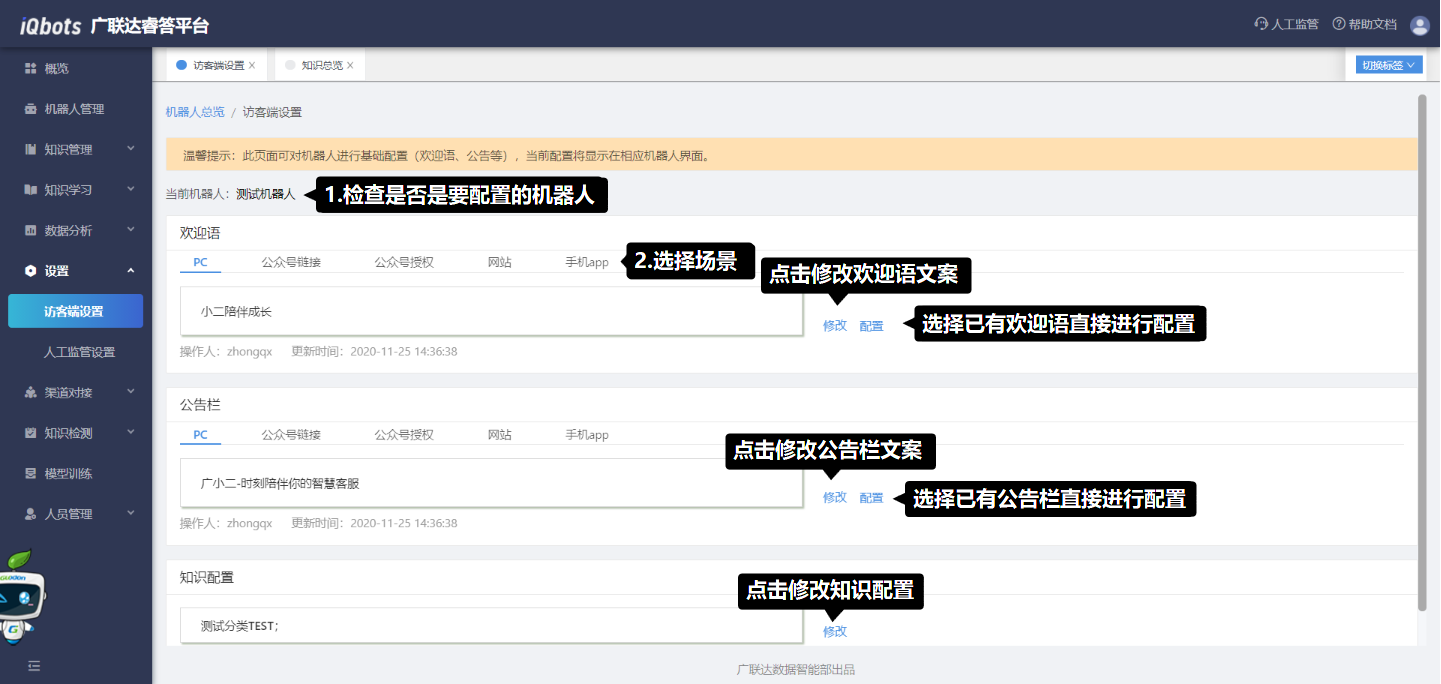This screenshot has width=1441, height=684.
Task: Click the 模型训练 model training icon
Action: pyautogui.click(x=31, y=473)
